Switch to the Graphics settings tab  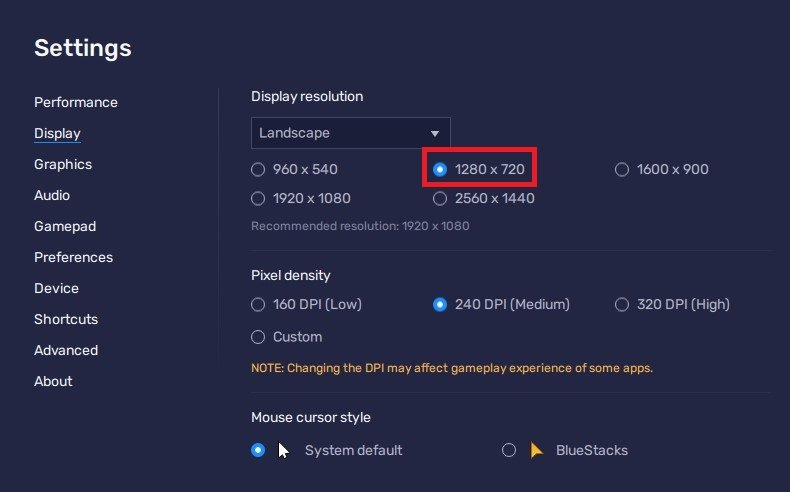63,164
